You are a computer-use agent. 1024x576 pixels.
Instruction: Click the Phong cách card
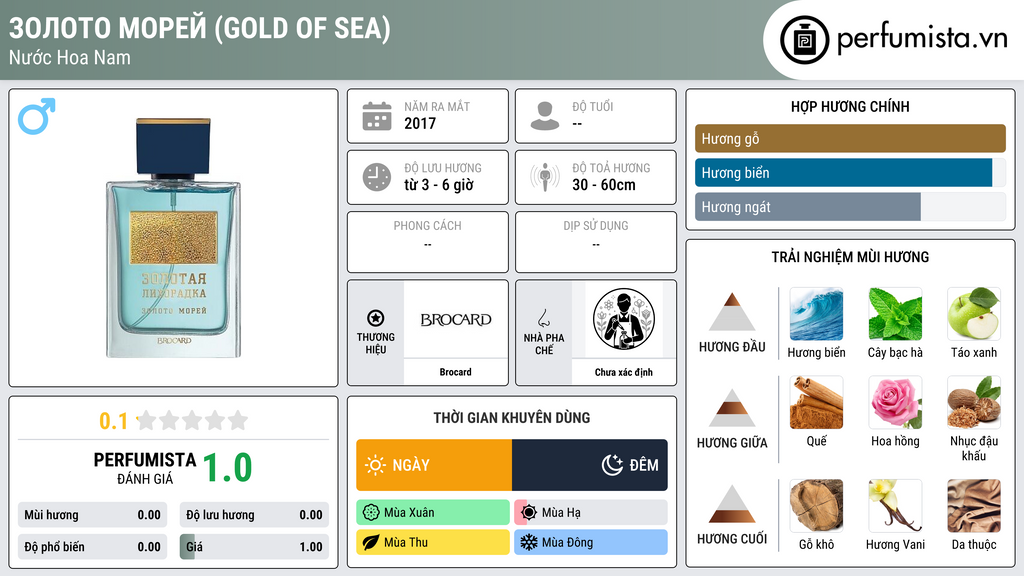[428, 242]
